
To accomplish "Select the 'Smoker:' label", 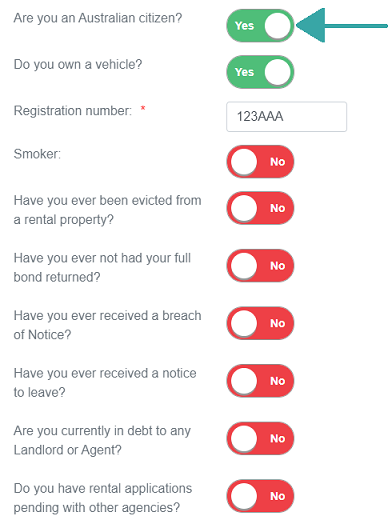I will point(37,154).
